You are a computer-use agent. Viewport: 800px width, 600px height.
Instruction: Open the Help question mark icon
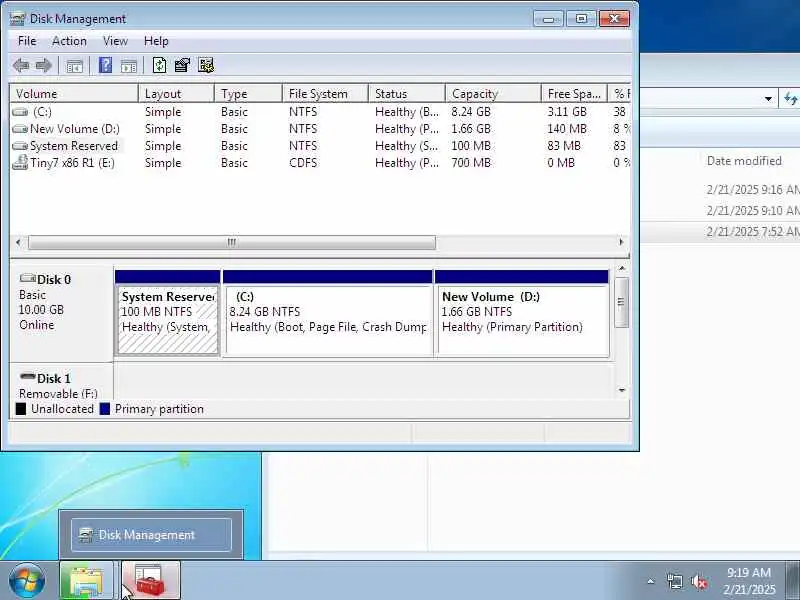[x=105, y=65]
